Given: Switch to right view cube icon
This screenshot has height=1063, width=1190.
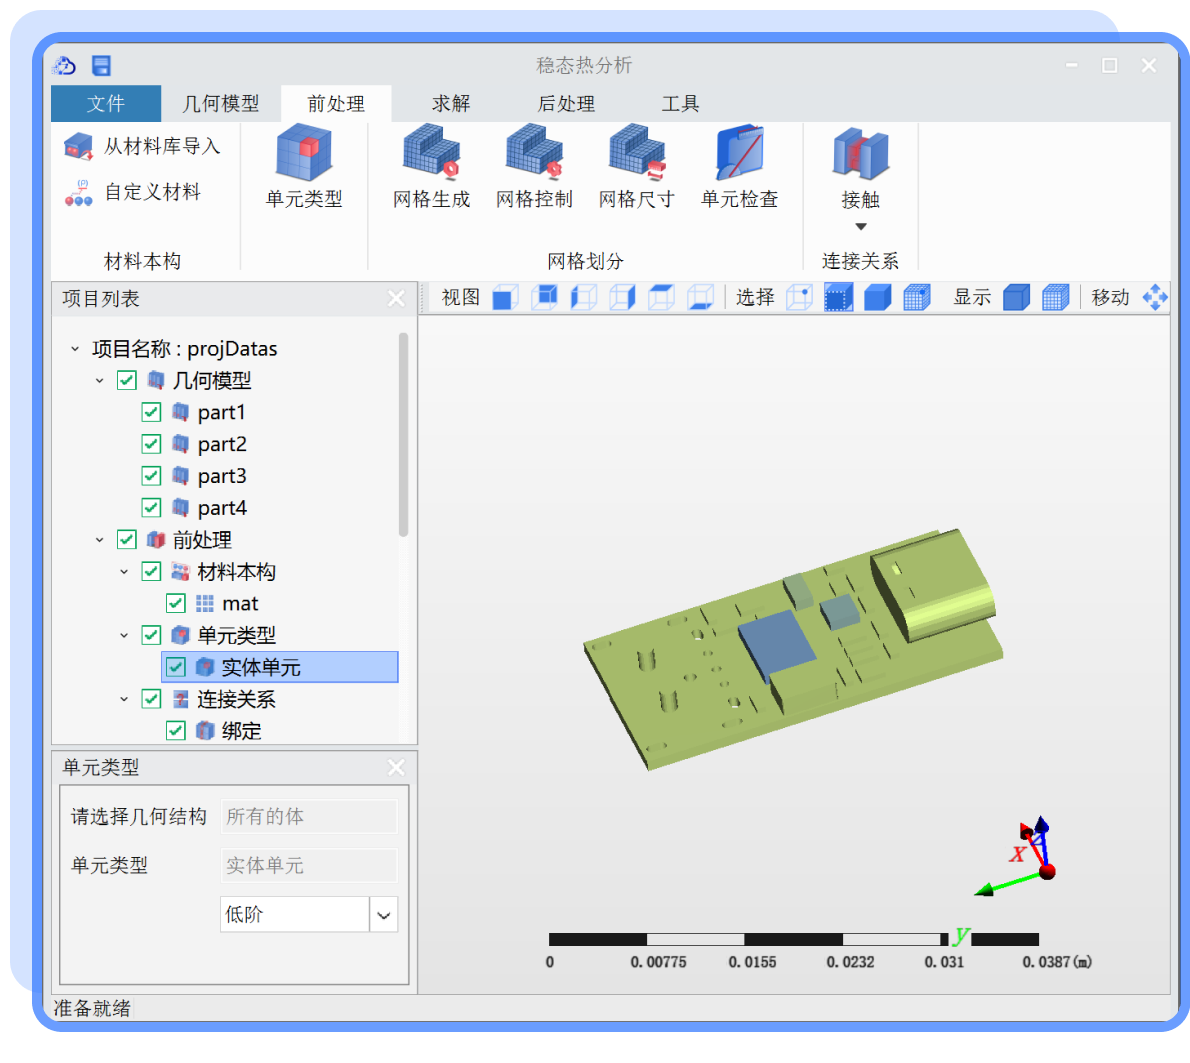Looking at the screenshot, I should [x=622, y=297].
